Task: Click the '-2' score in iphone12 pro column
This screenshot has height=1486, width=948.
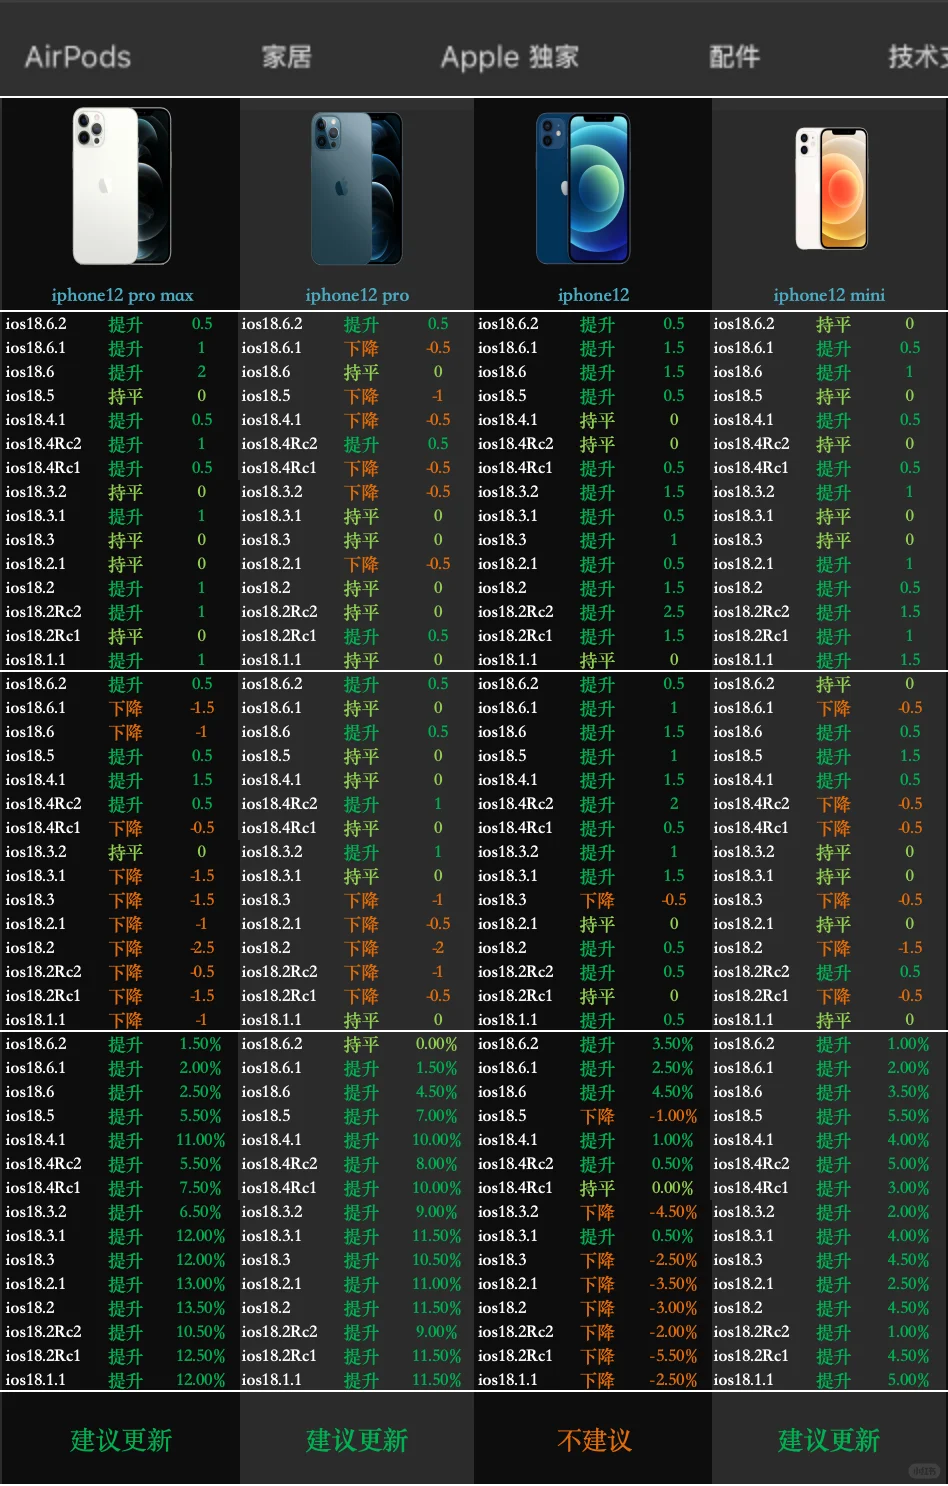Action: tap(437, 948)
